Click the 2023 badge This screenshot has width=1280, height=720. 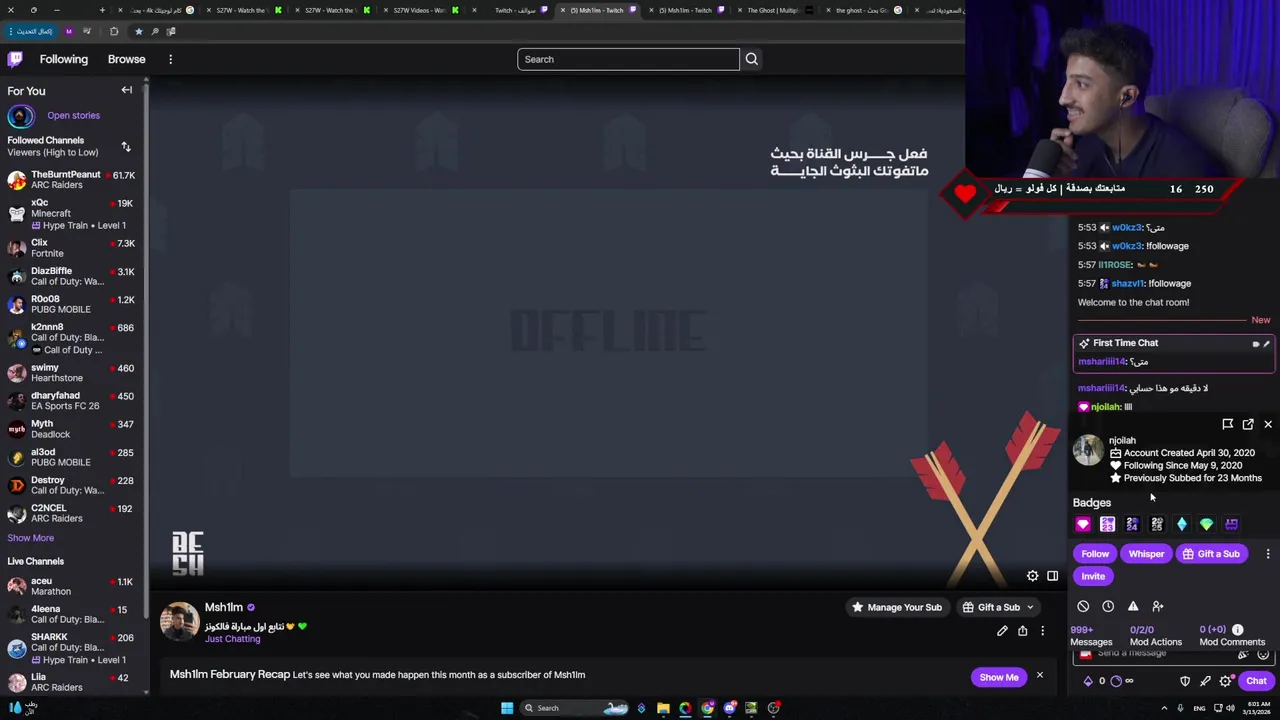coord(1107,524)
